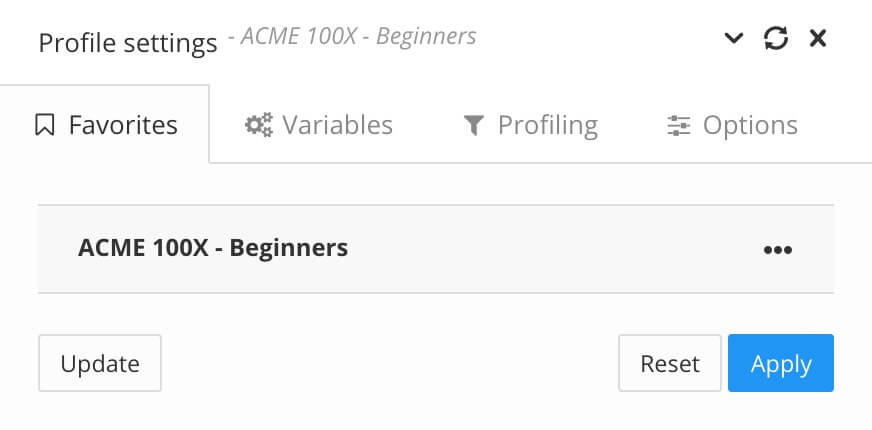Click the italic ACME 100X - Beginners subtitle
The width and height of the screenshot is (872, 430).
coord(351,38)
